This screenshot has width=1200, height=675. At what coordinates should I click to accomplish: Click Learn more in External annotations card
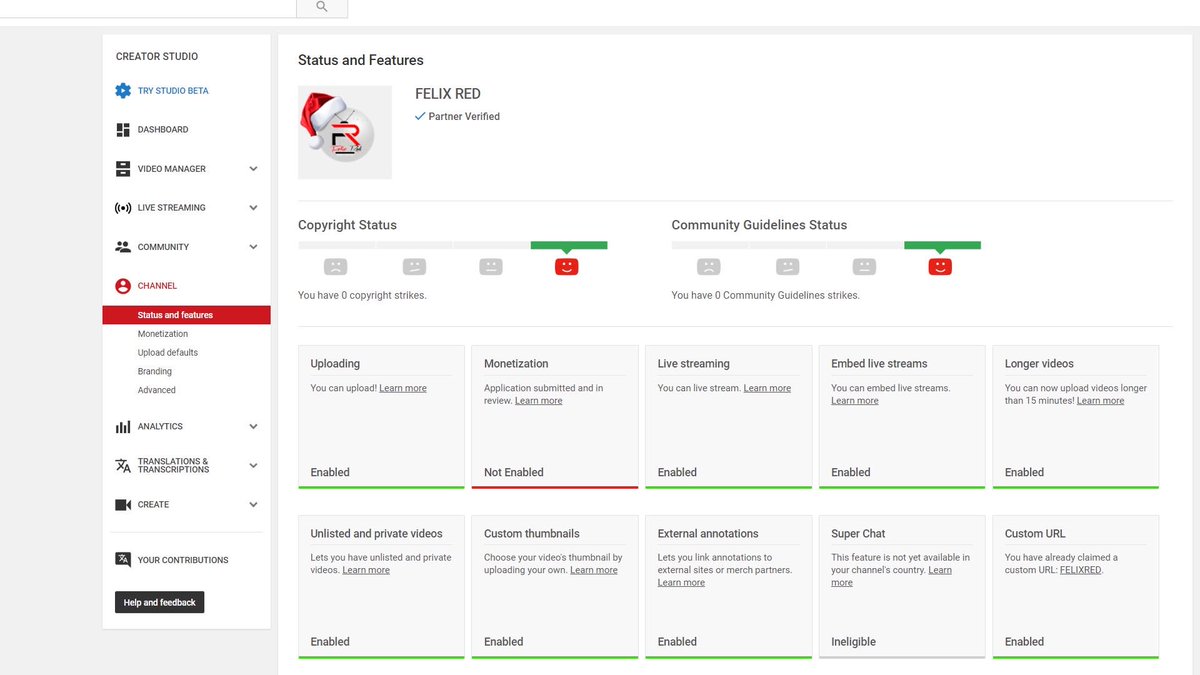coord(681,583)
